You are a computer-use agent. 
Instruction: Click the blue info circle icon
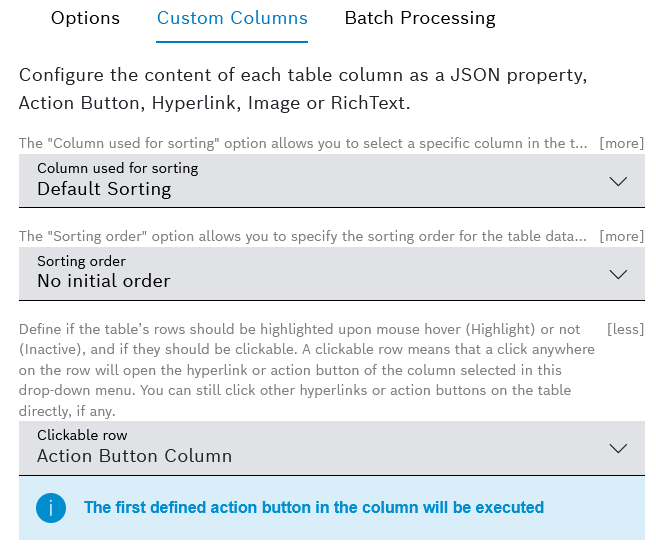[50, 508]
